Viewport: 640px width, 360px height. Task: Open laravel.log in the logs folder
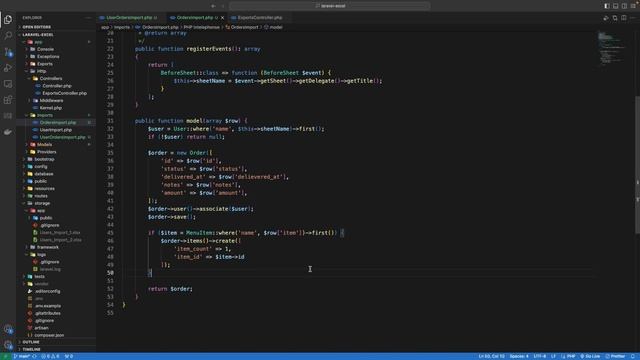pos(50,269)
